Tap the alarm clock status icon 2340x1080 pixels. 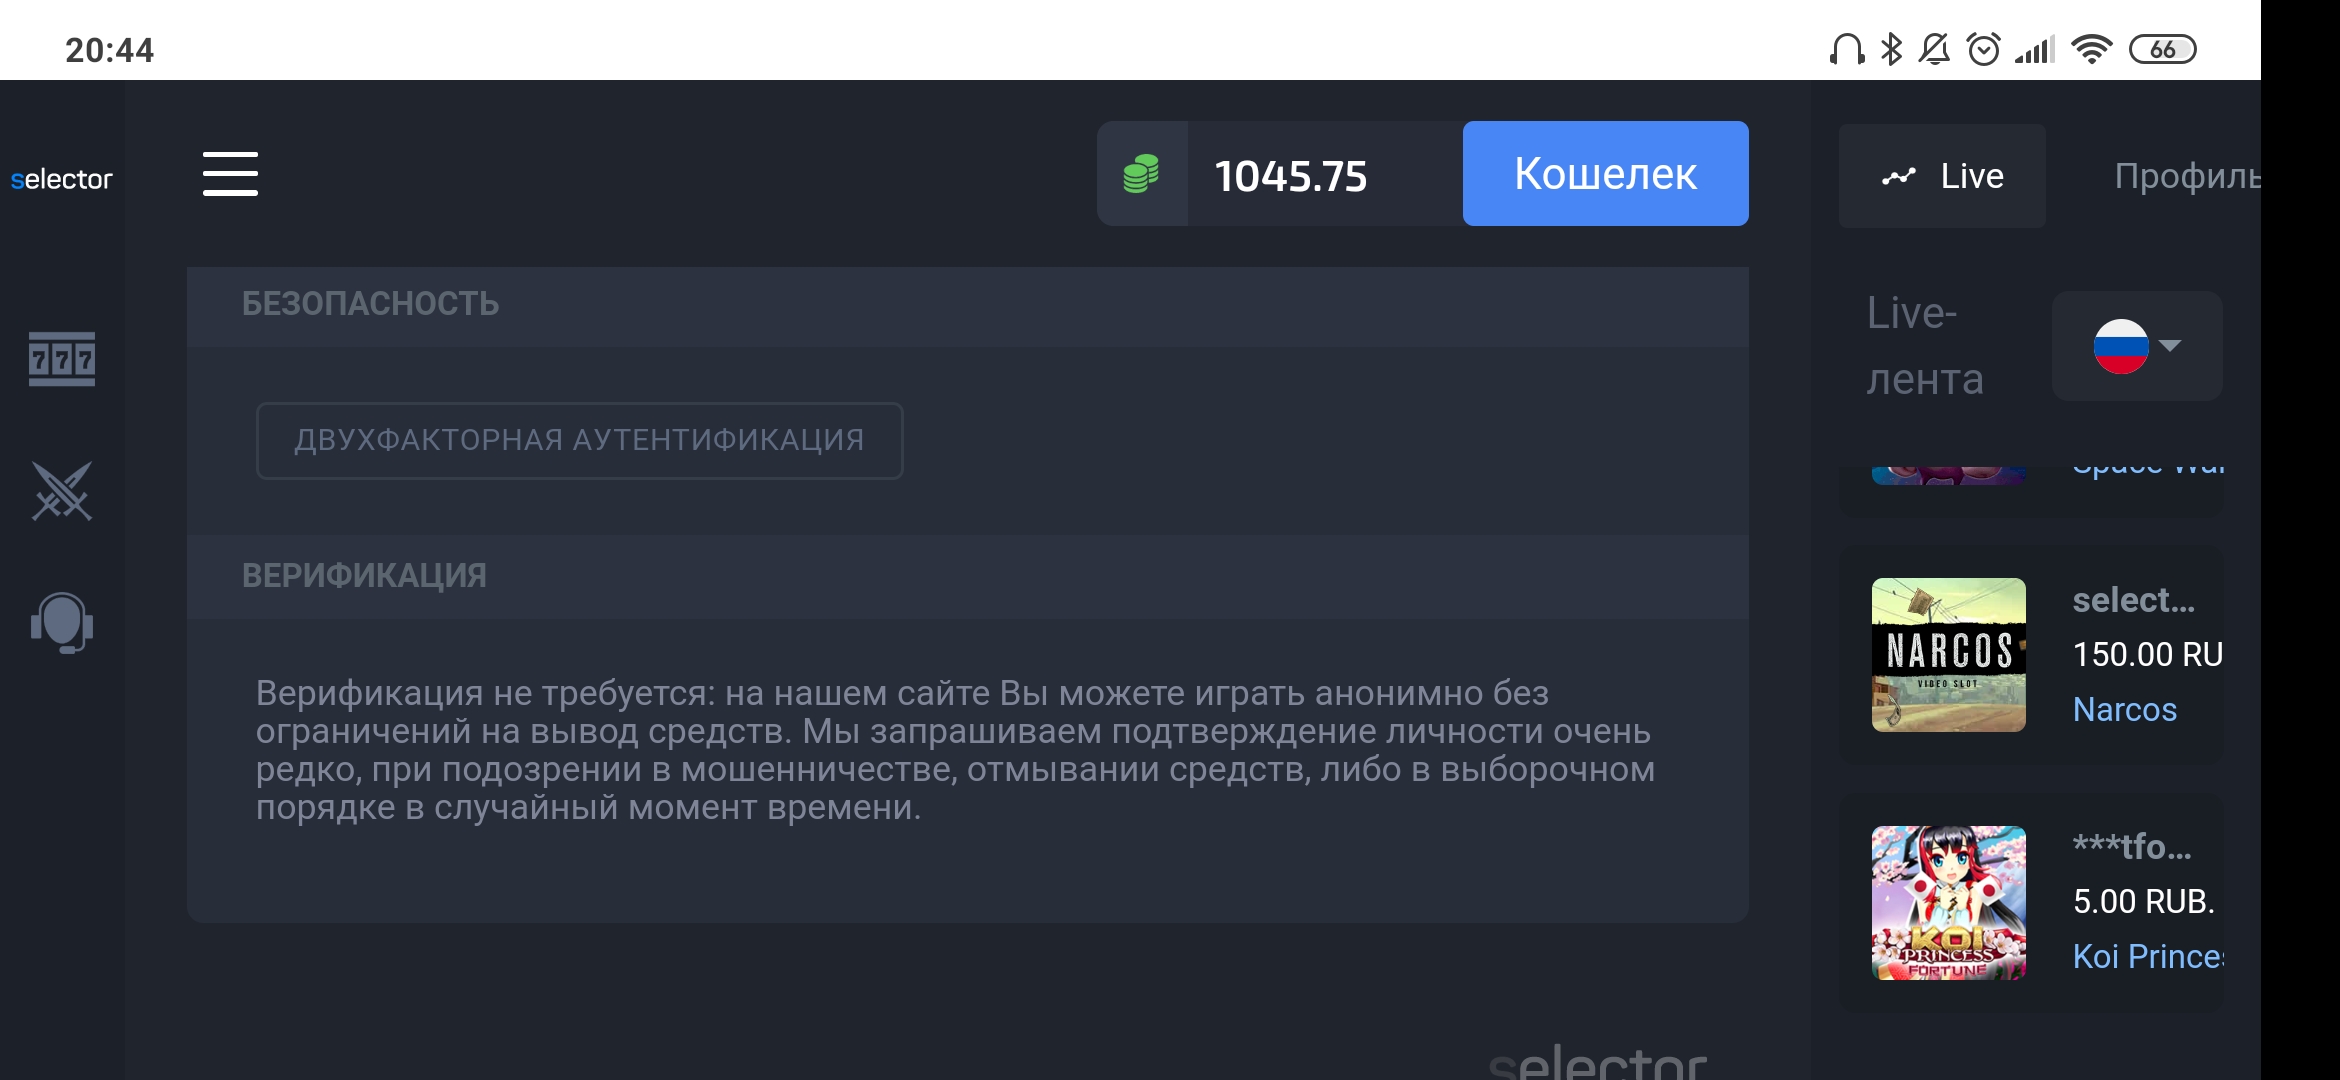click(1983, 49)
